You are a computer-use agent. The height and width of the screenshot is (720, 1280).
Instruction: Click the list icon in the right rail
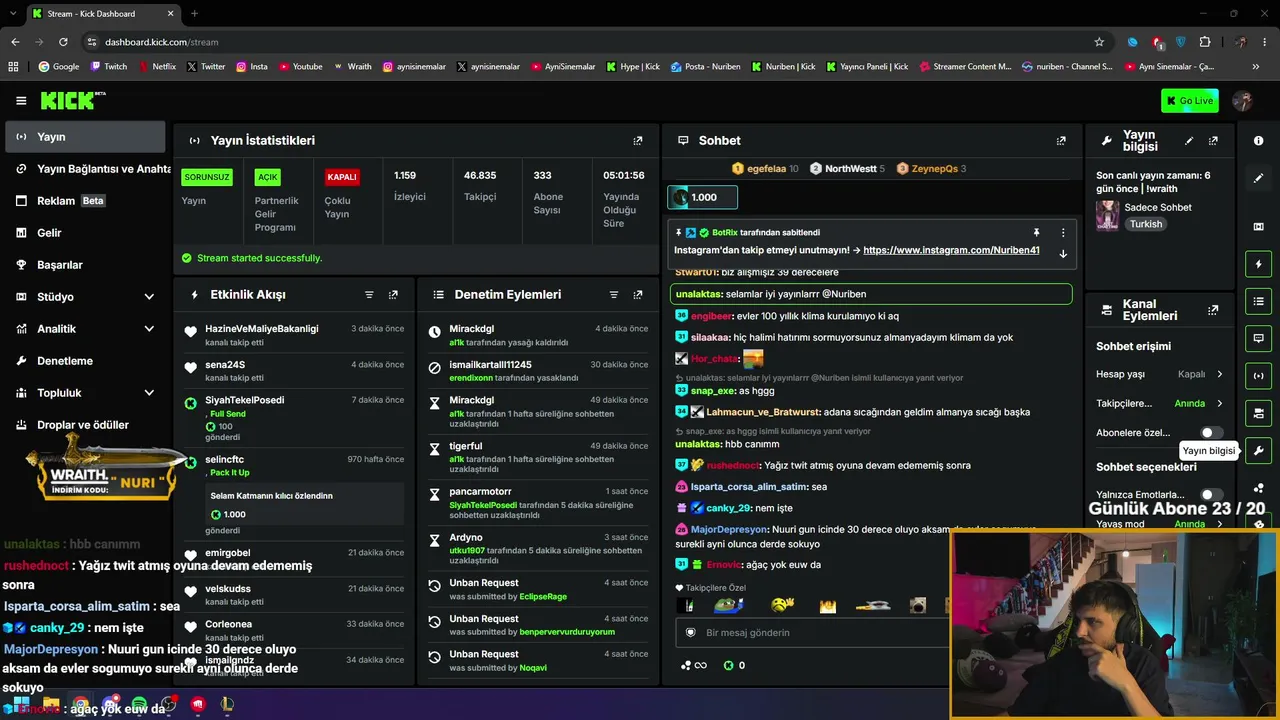click(1258, 301)
